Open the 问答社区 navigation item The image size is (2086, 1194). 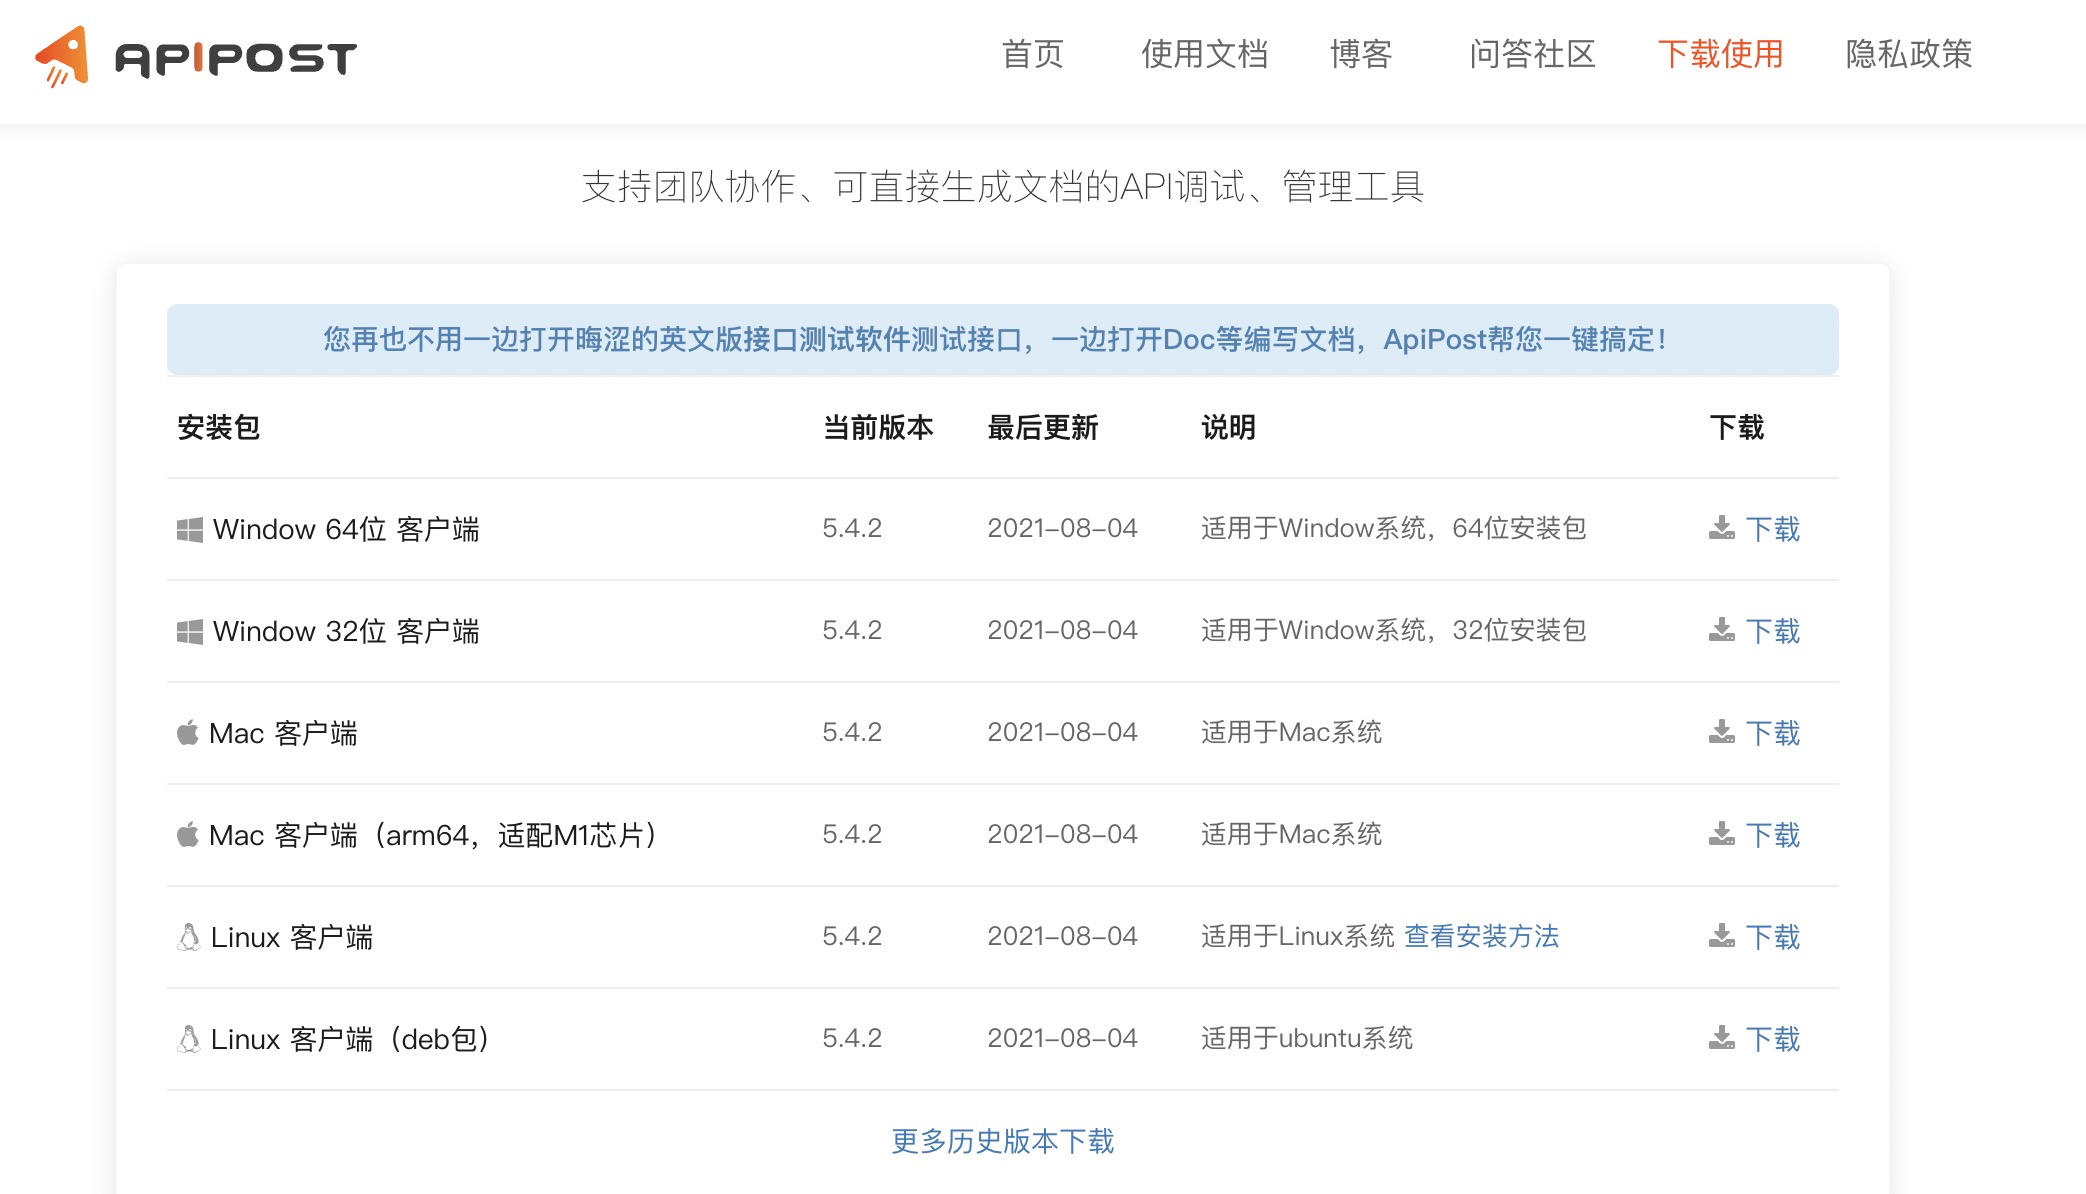click(1532, 54)
